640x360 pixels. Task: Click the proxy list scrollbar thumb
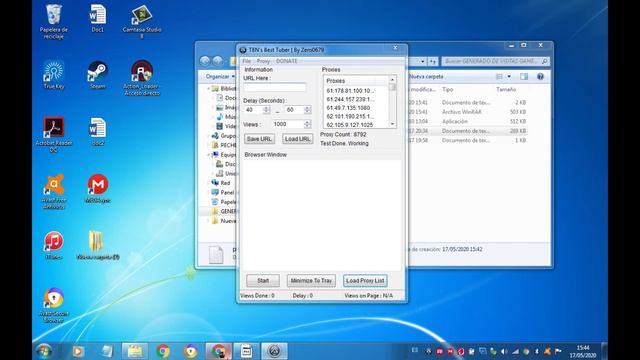click(x=392, y=87)
